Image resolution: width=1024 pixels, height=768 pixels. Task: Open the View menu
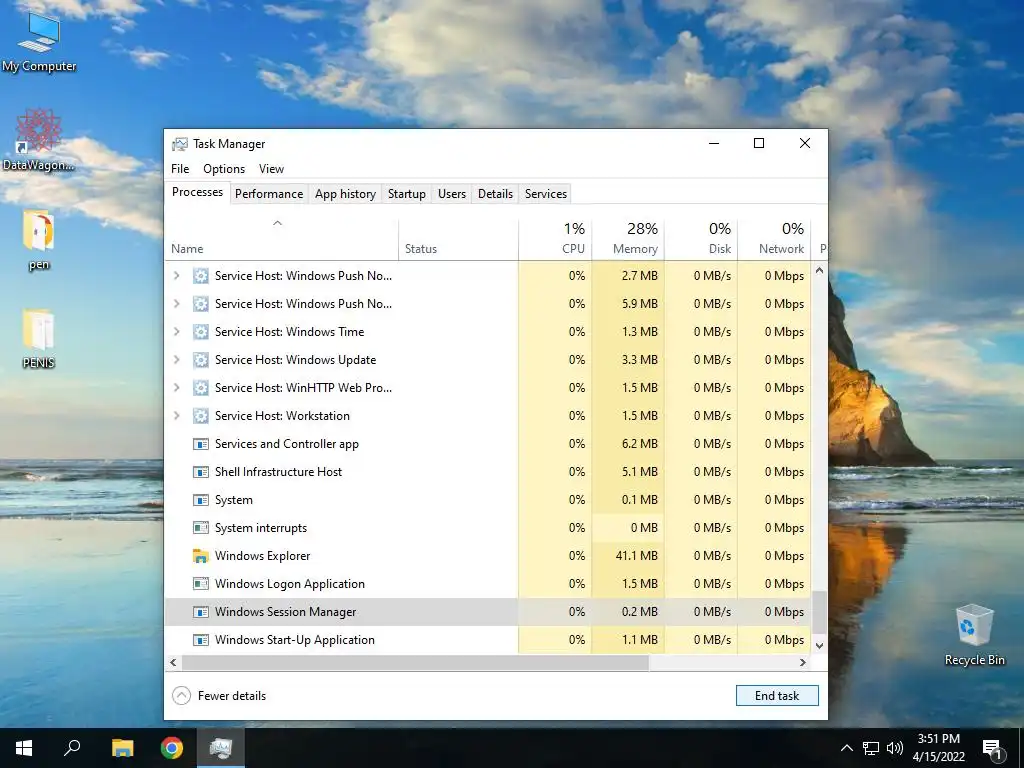pos(271,168)
